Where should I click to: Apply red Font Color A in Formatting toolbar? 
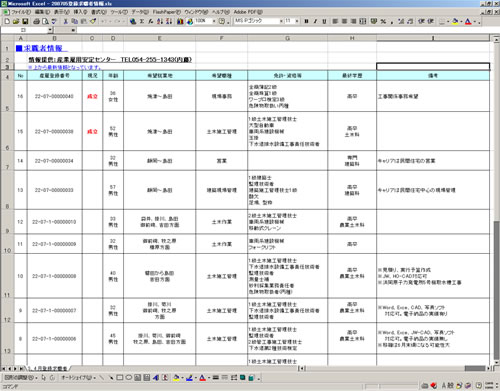[468, 21]
